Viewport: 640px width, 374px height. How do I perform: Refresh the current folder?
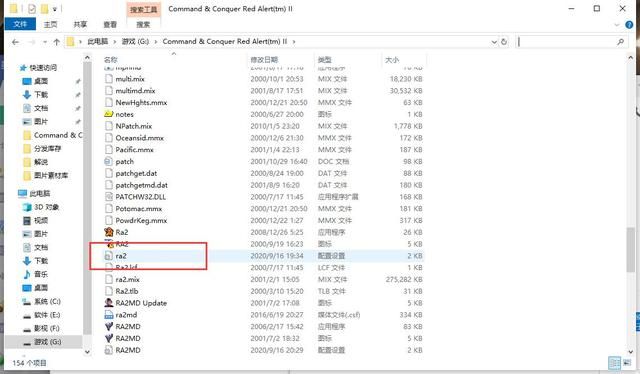(504, 42)
